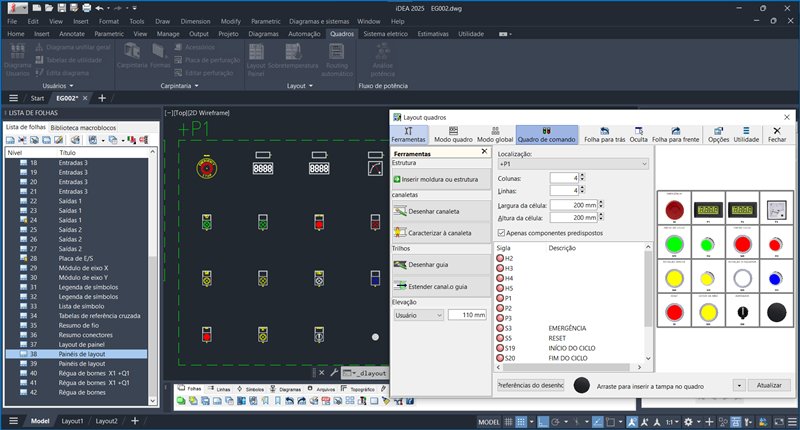
Task: Switch to Biblioteca macroblocos tab
Action: tap(83, 128)
